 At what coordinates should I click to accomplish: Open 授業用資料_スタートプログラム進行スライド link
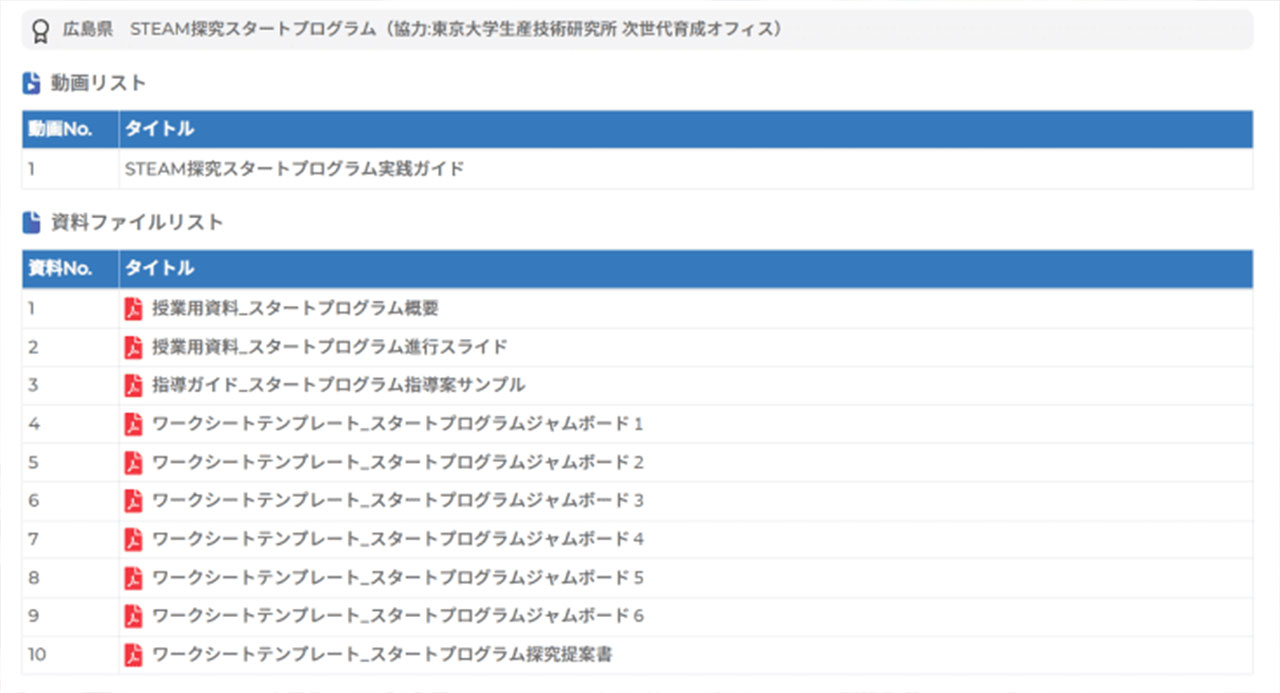[329, 347]
